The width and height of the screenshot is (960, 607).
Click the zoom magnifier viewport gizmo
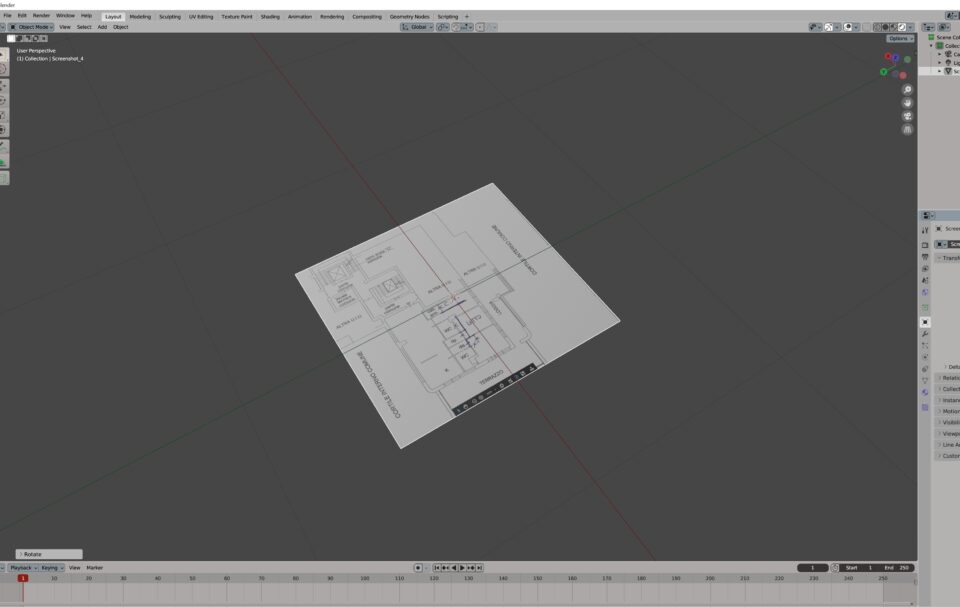point(908,90)
